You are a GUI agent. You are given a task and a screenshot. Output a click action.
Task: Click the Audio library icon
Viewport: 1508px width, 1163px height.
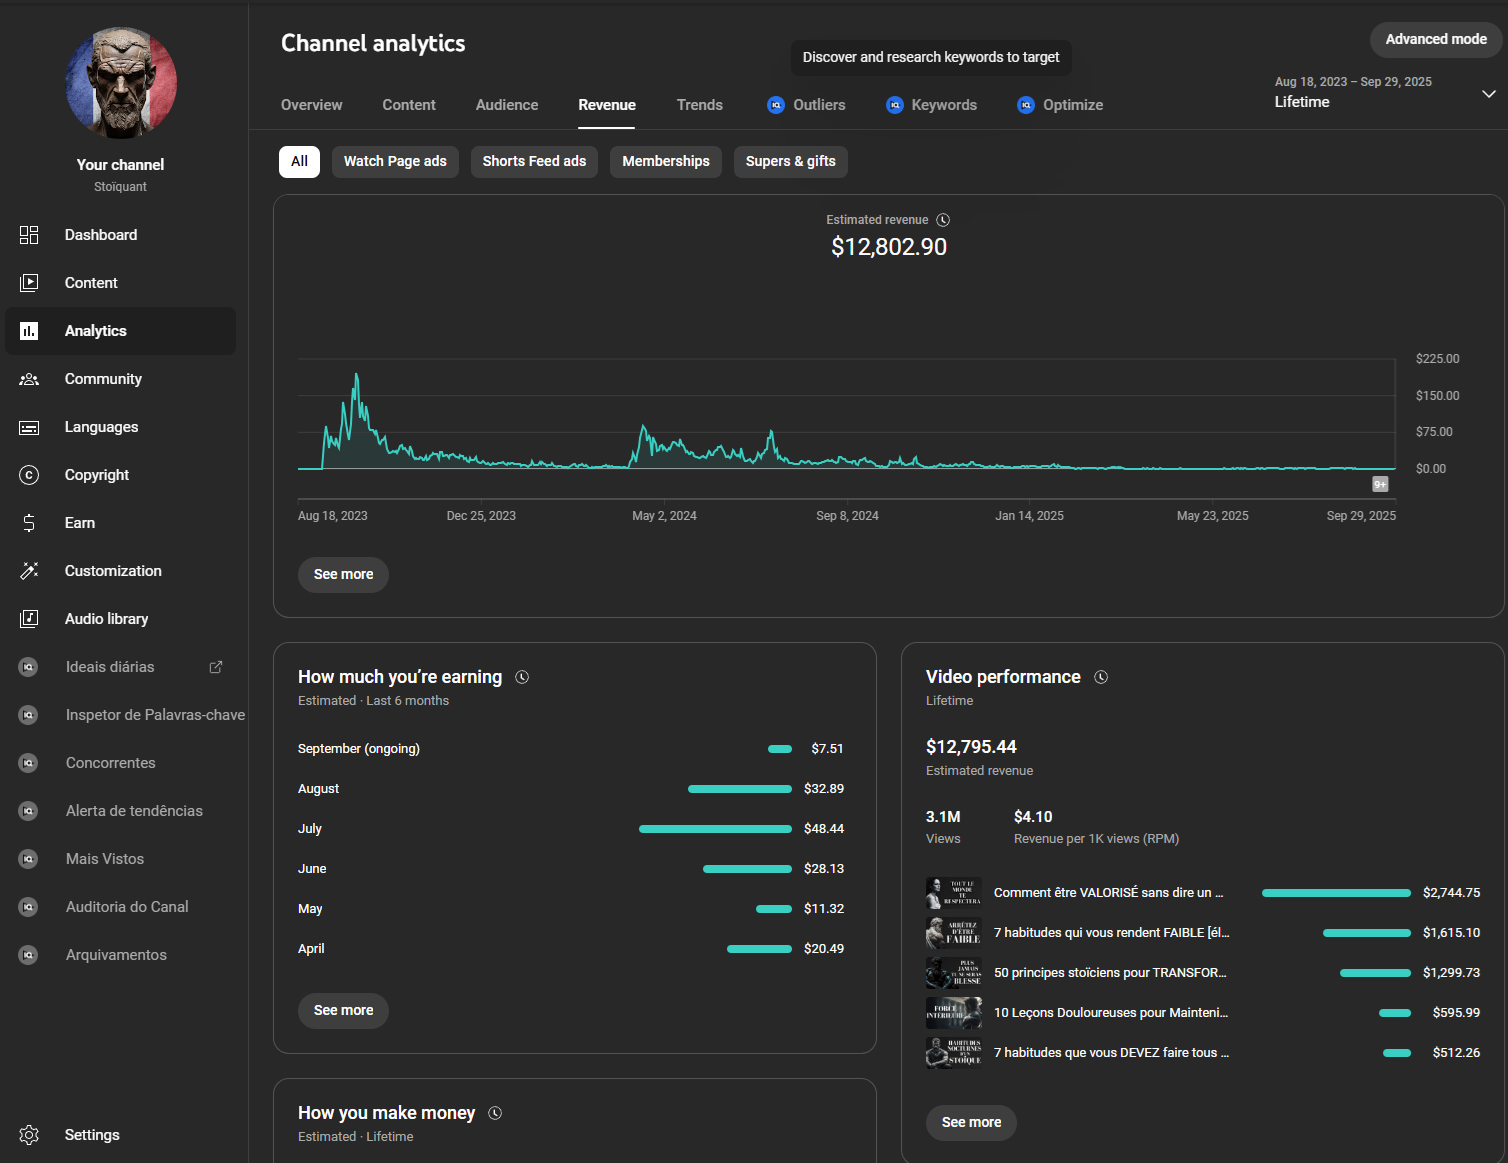point(29,619)
